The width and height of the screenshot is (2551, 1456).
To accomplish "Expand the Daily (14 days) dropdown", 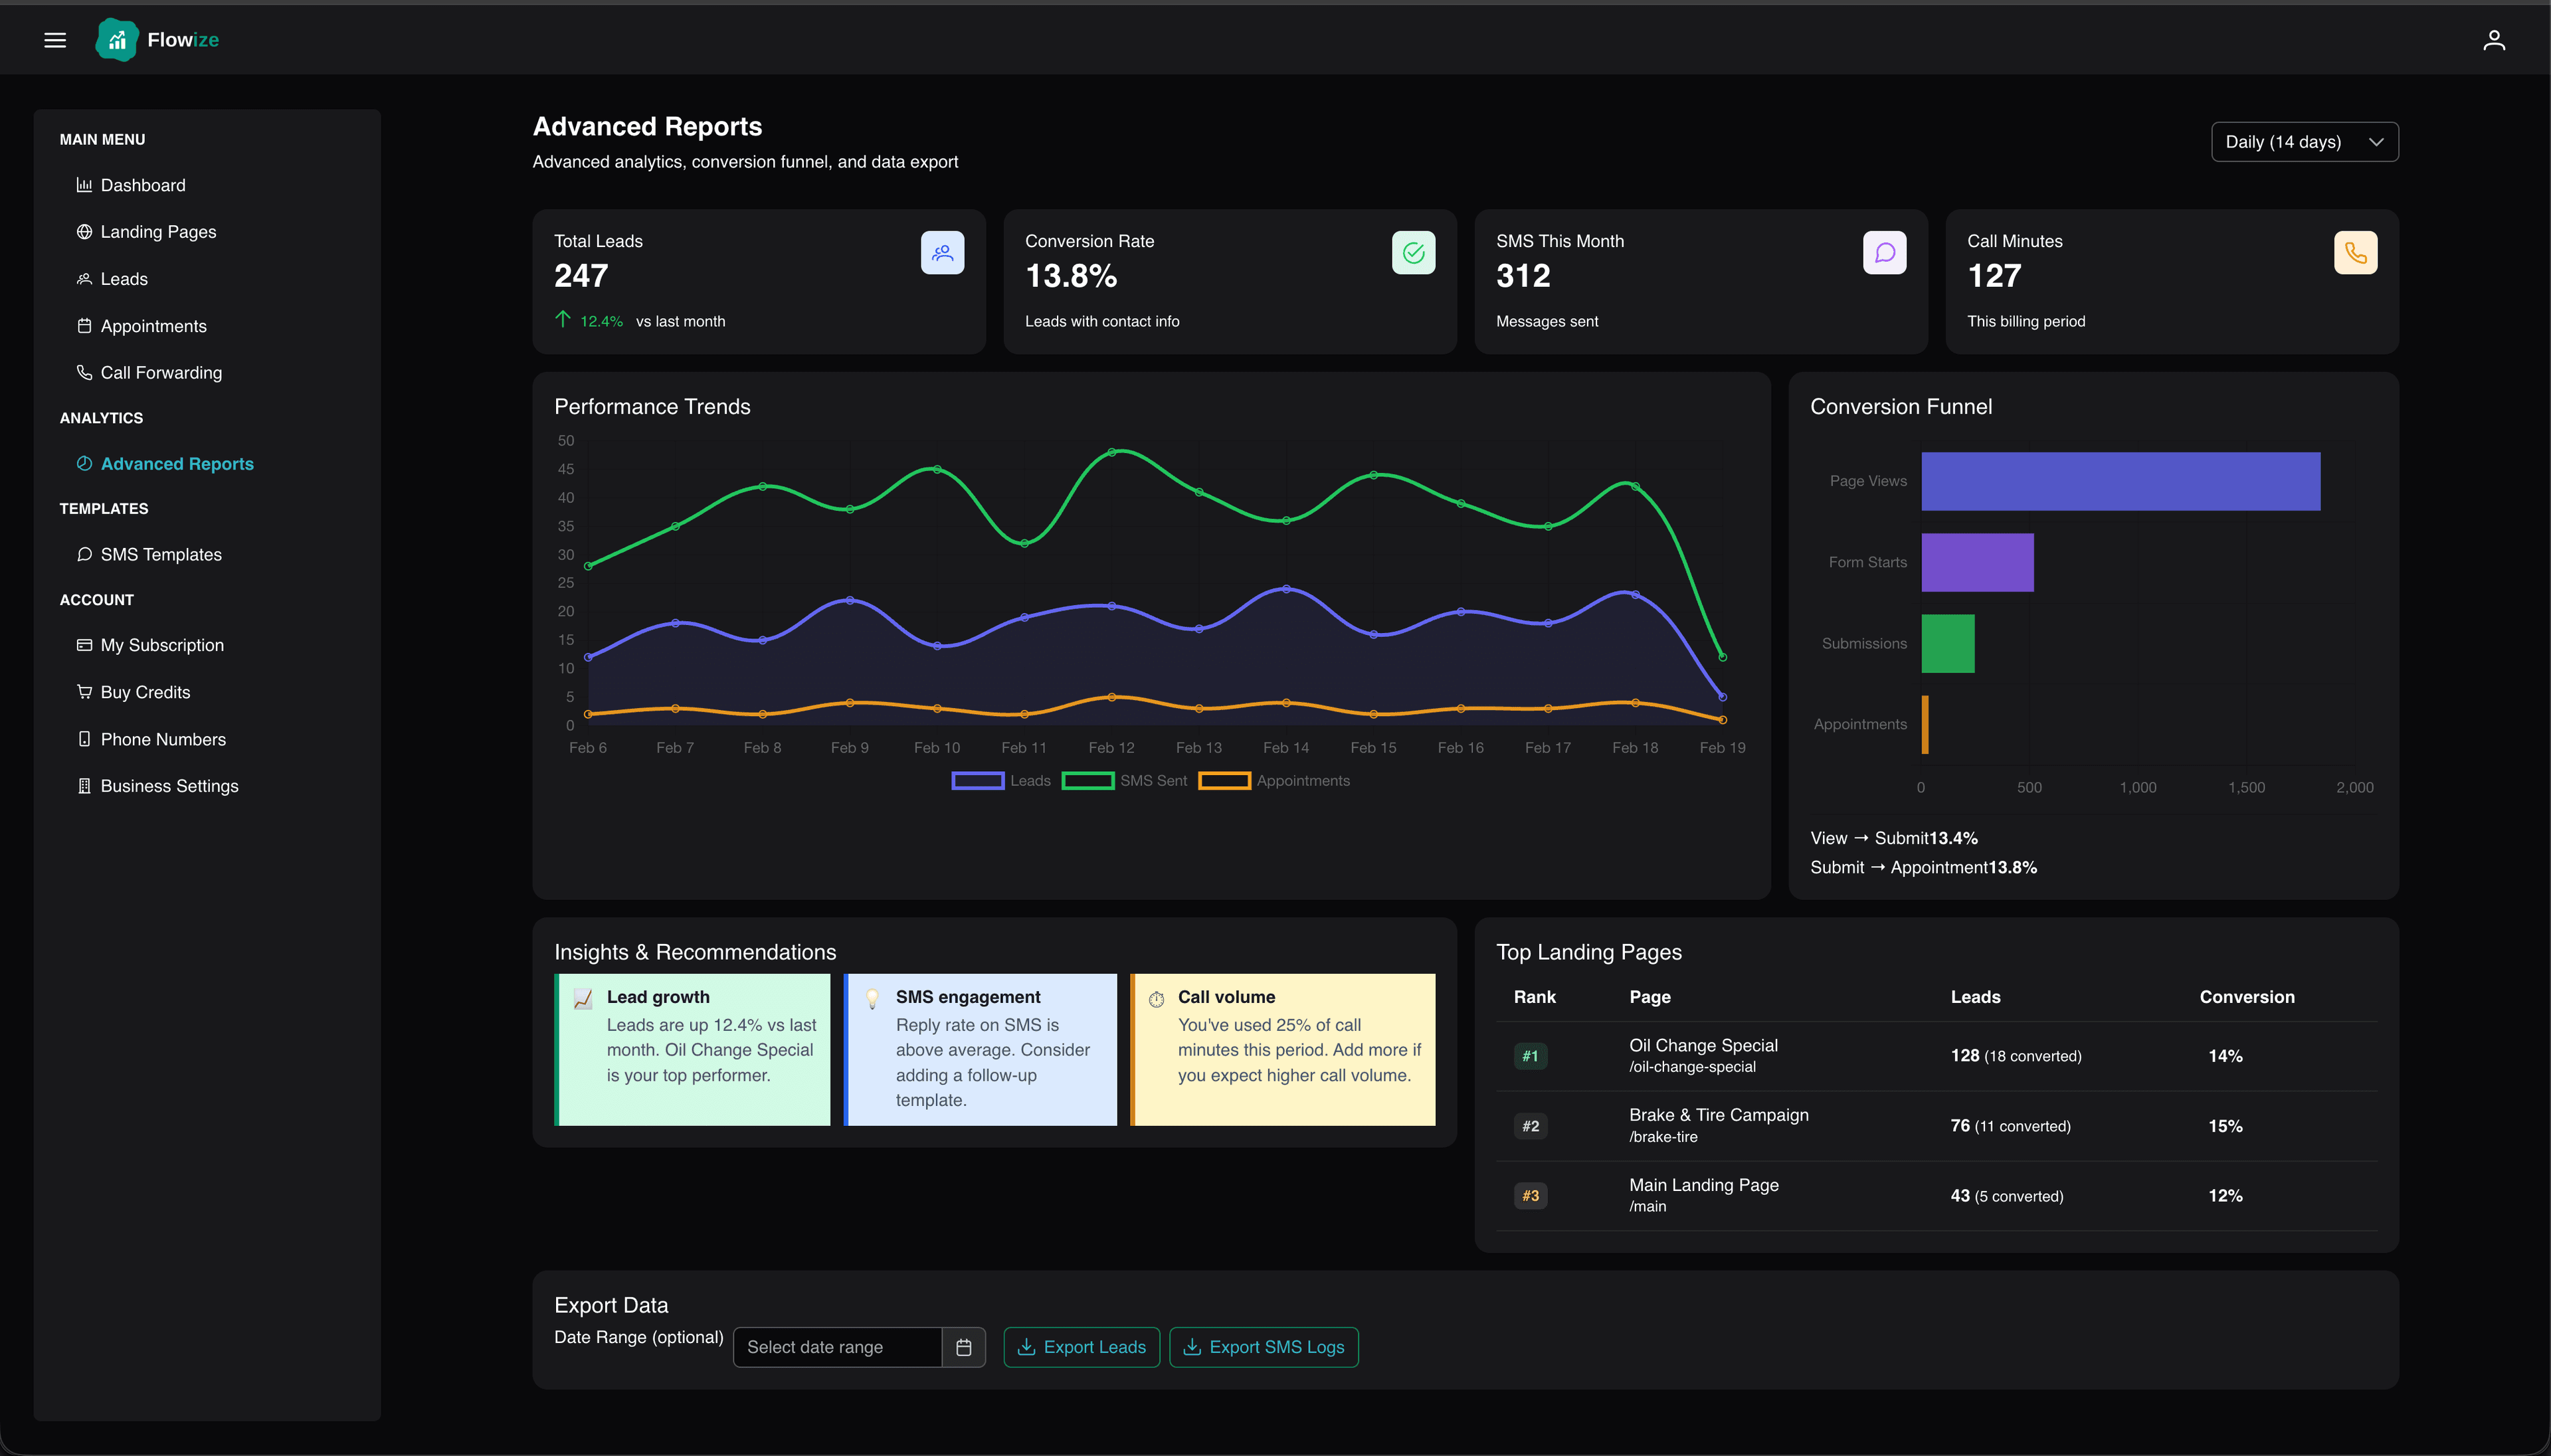I will pyautogui.click(x=2304, y=142).
